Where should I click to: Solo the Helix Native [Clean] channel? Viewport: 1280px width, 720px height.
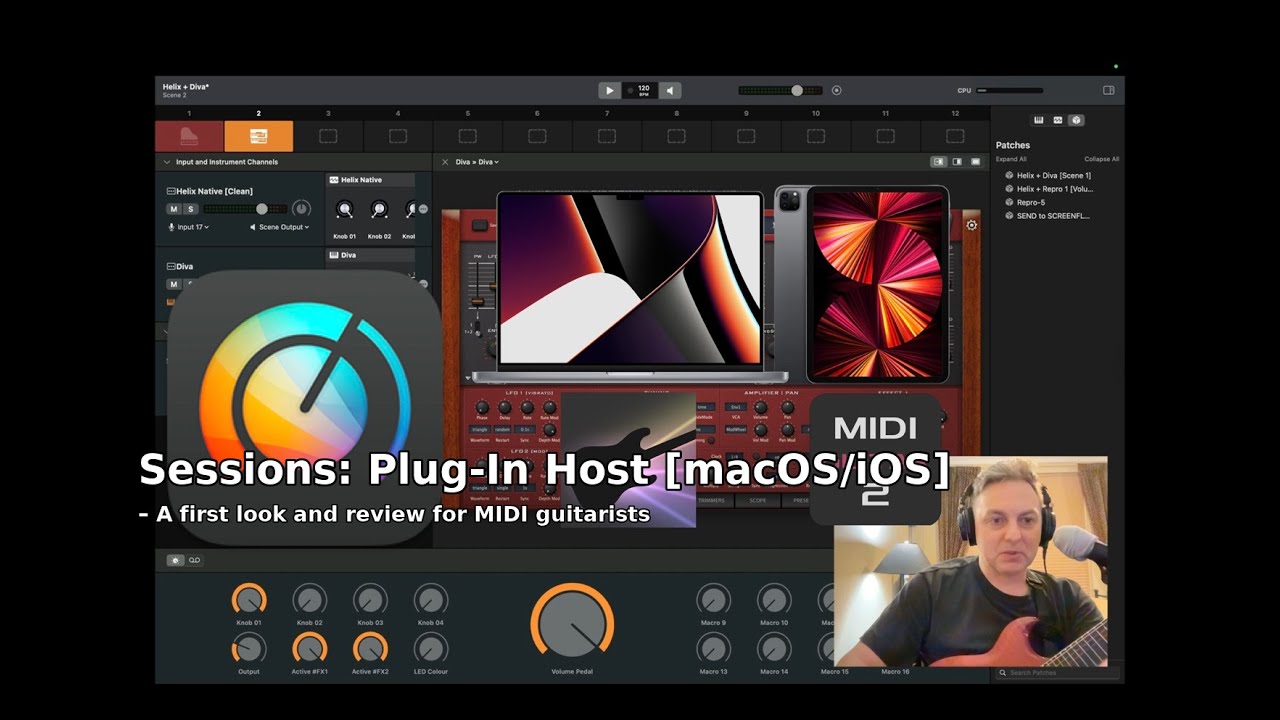[x=190, y=209]
